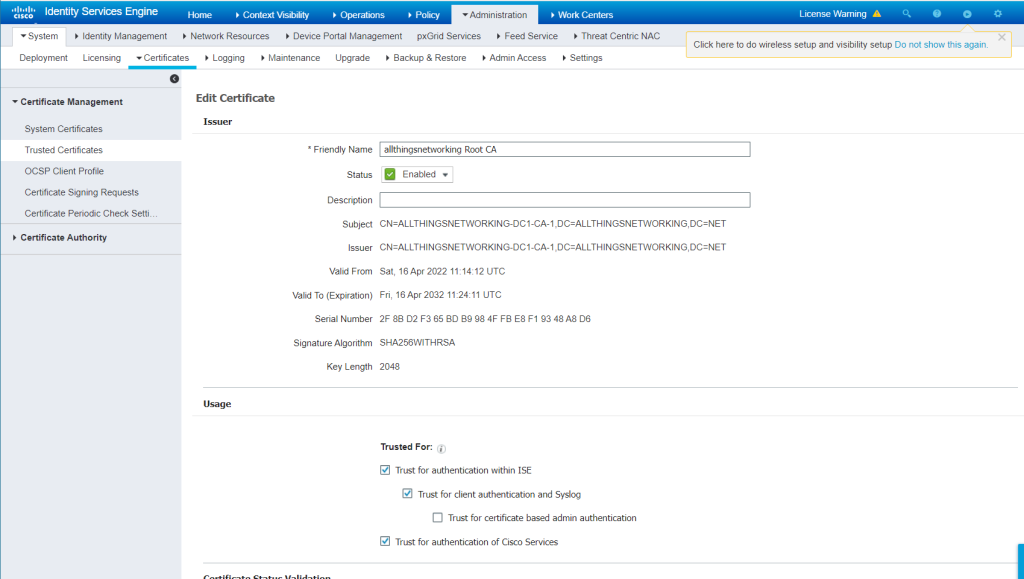Select Trusted Certificates in sidebar
This screenshot has width=1024, height=579.
pos(63,149)
